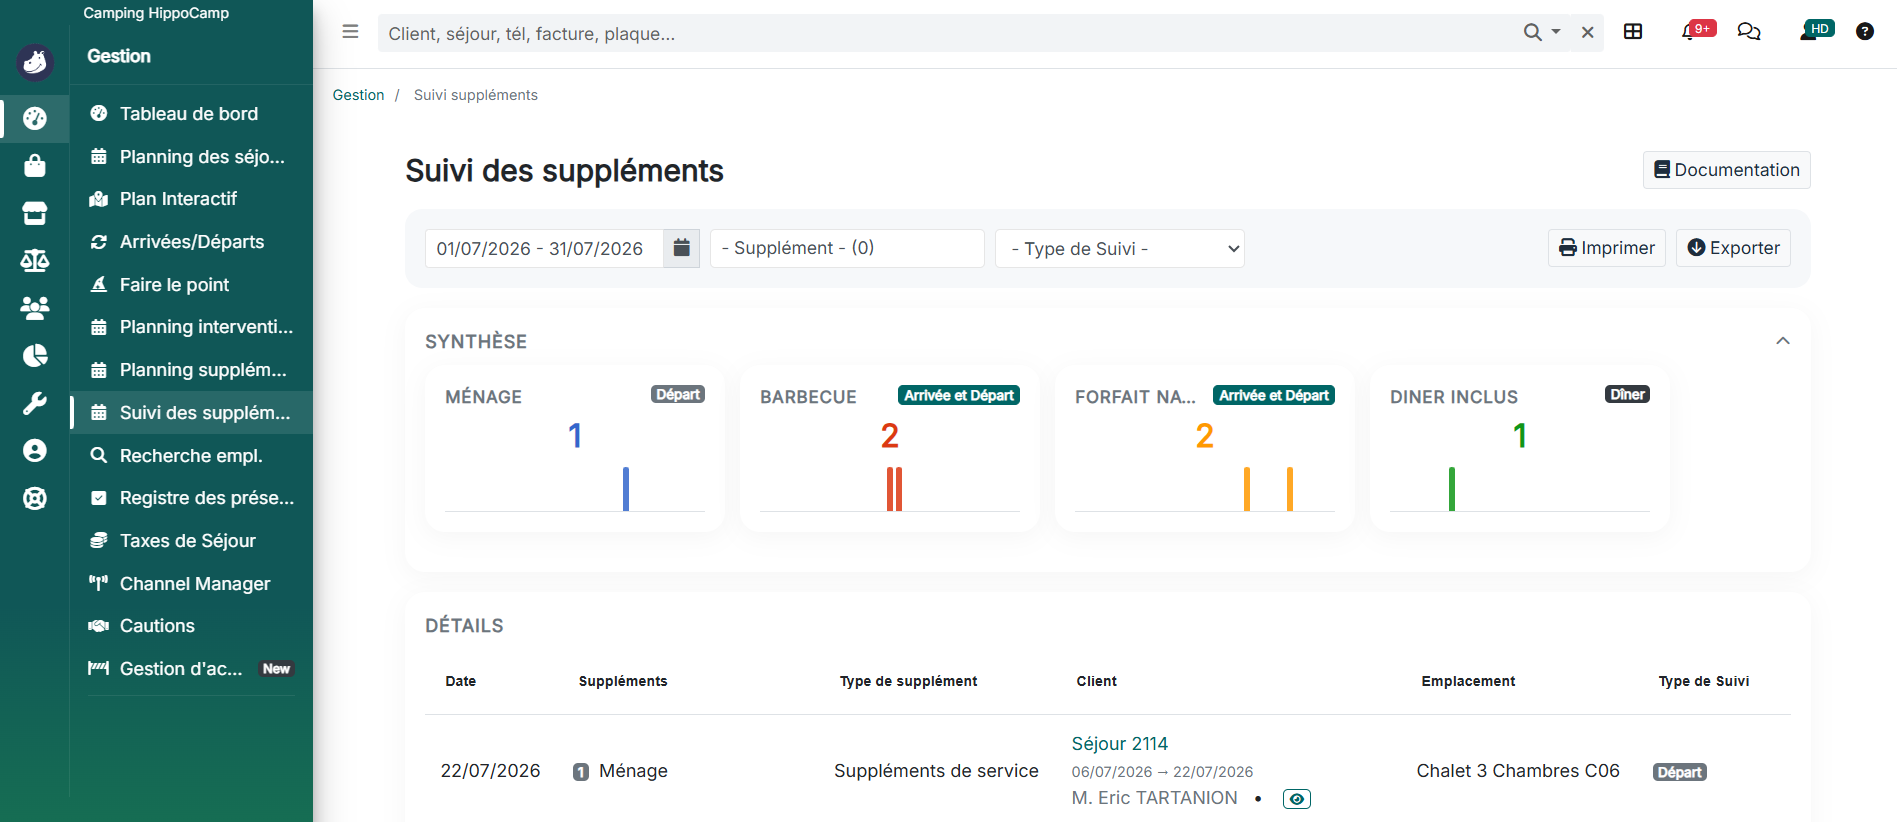Select the Barbecue synthesis card title
This screenshot has width=1897, height=822.
coord(808,397)
